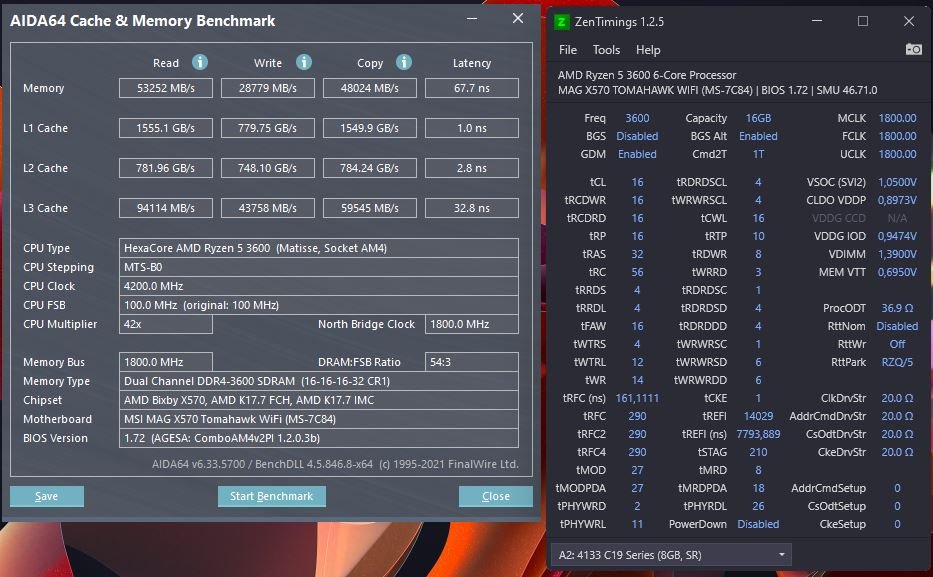Click the Motherboard MSI MAG X570 field
Image resolution: width=933 pixels, height=577 pixels.
pyautogui.click(x=318, y=419)
